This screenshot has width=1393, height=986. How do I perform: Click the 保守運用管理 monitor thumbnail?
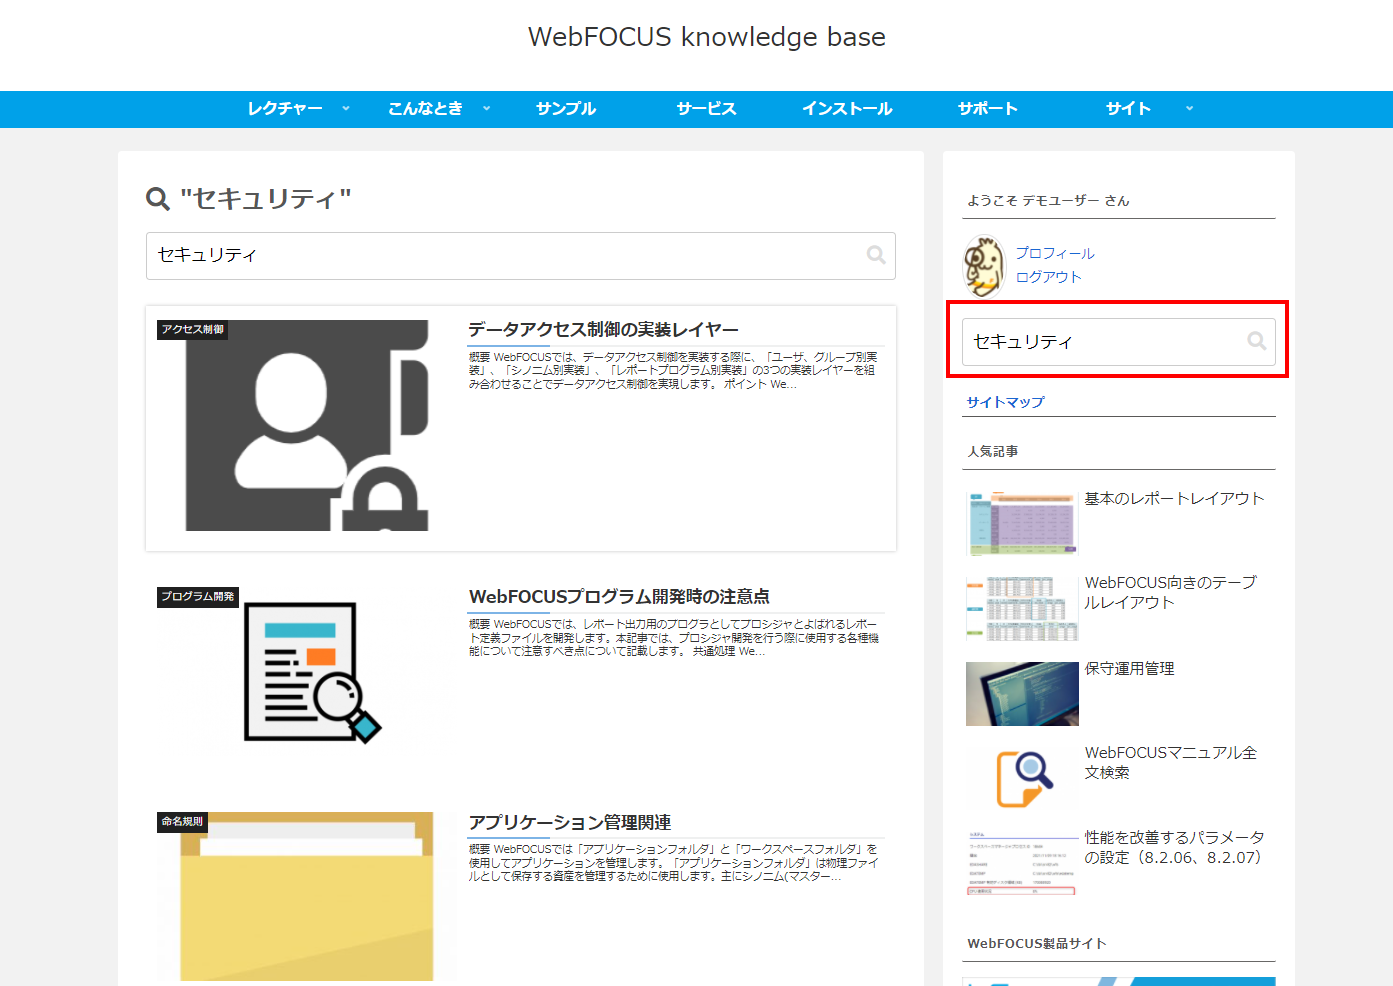point(1021,693)
